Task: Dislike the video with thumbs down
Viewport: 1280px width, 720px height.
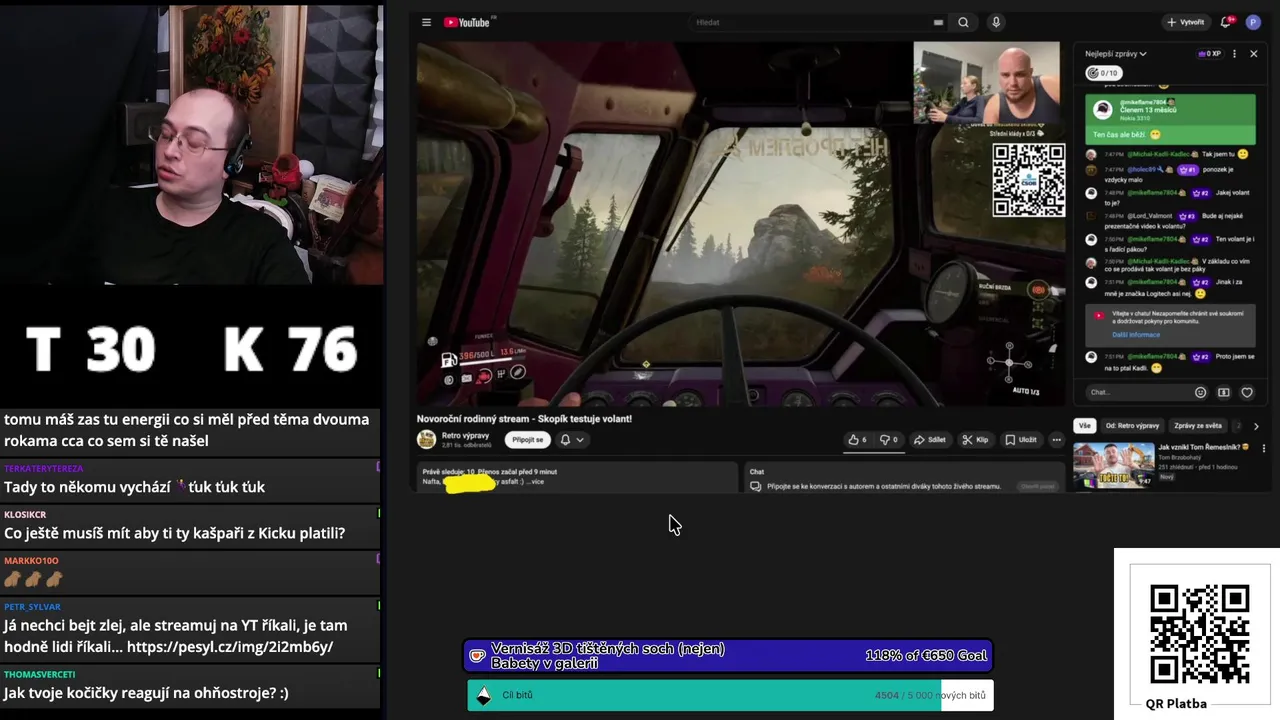Action: click(888, 439)
